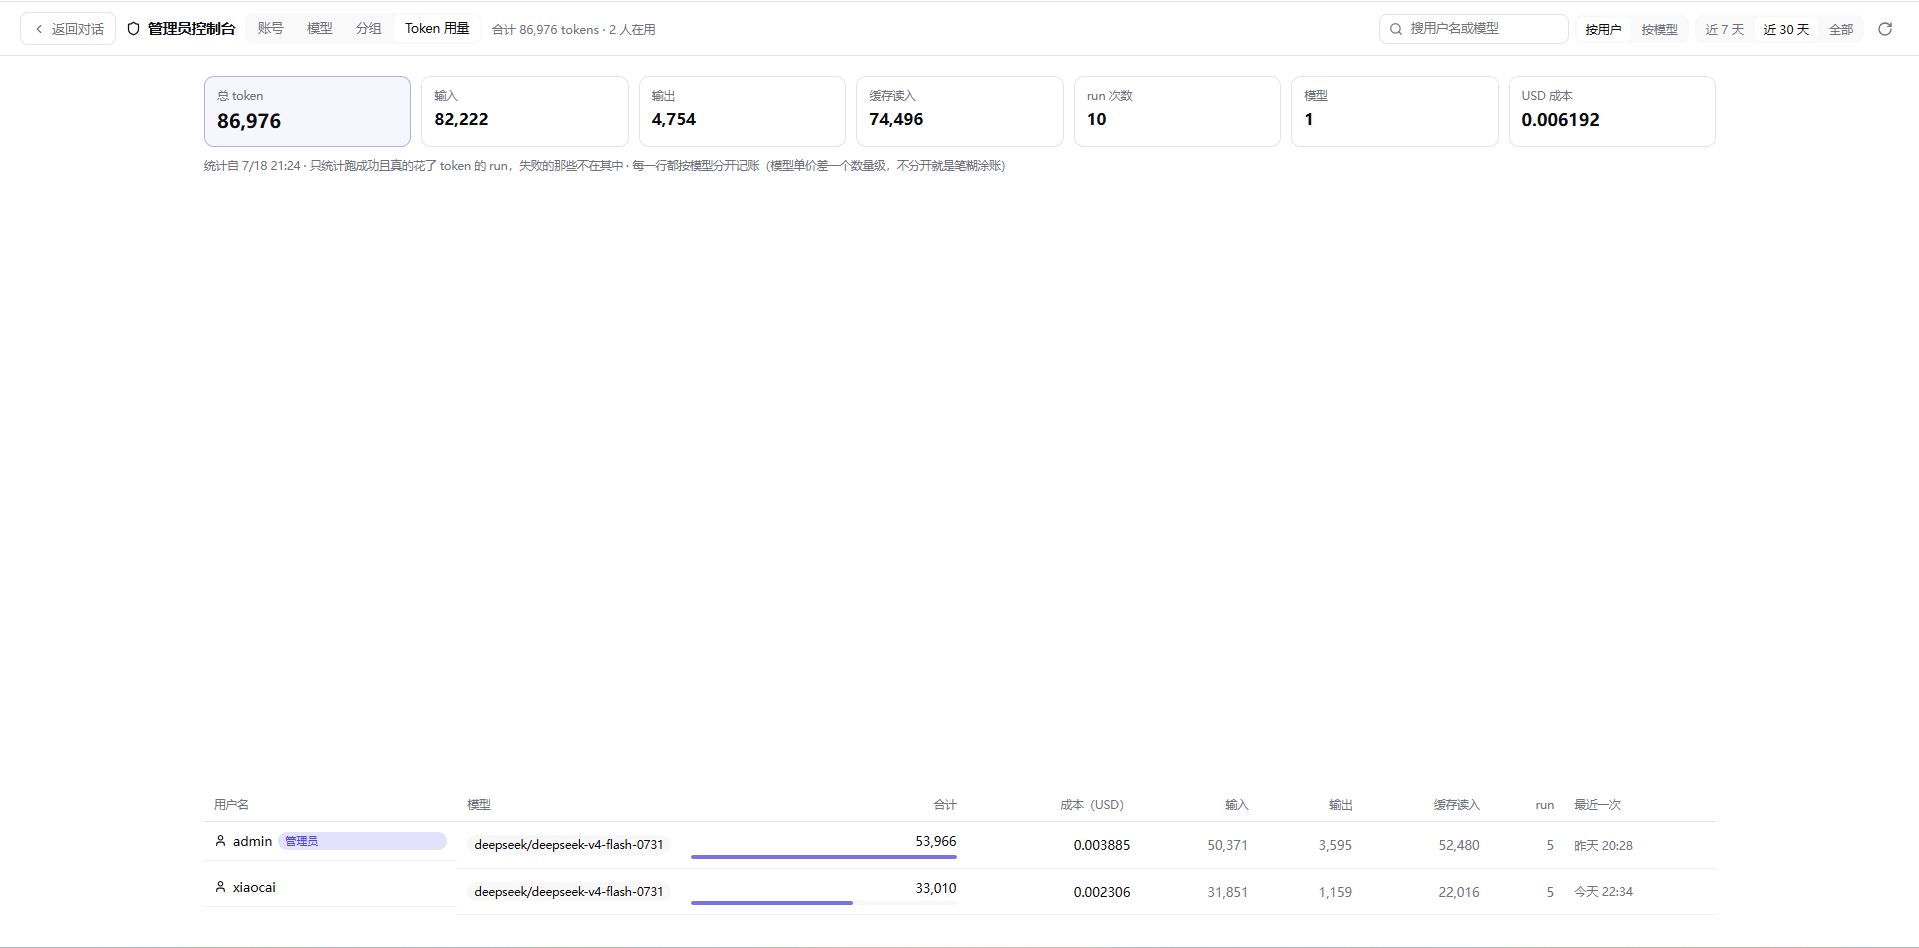Click the model tag in xiaocai's row
The width and height of the screenshot is (1919, 948).
coord(568,892)
